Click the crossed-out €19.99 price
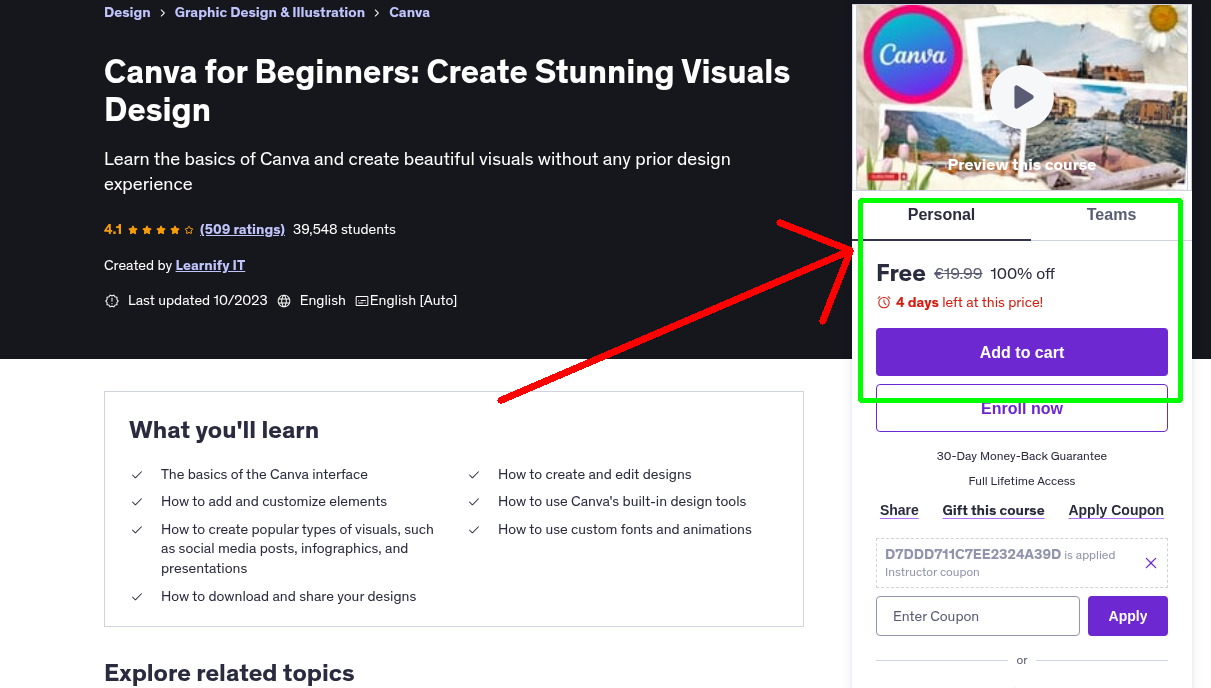The height and width of the screenshot is (688, 1211). (958, 273)
